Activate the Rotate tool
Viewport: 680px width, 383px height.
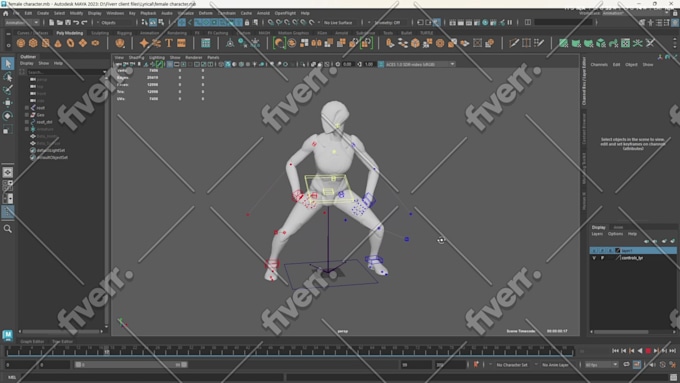tap(8, 116)
